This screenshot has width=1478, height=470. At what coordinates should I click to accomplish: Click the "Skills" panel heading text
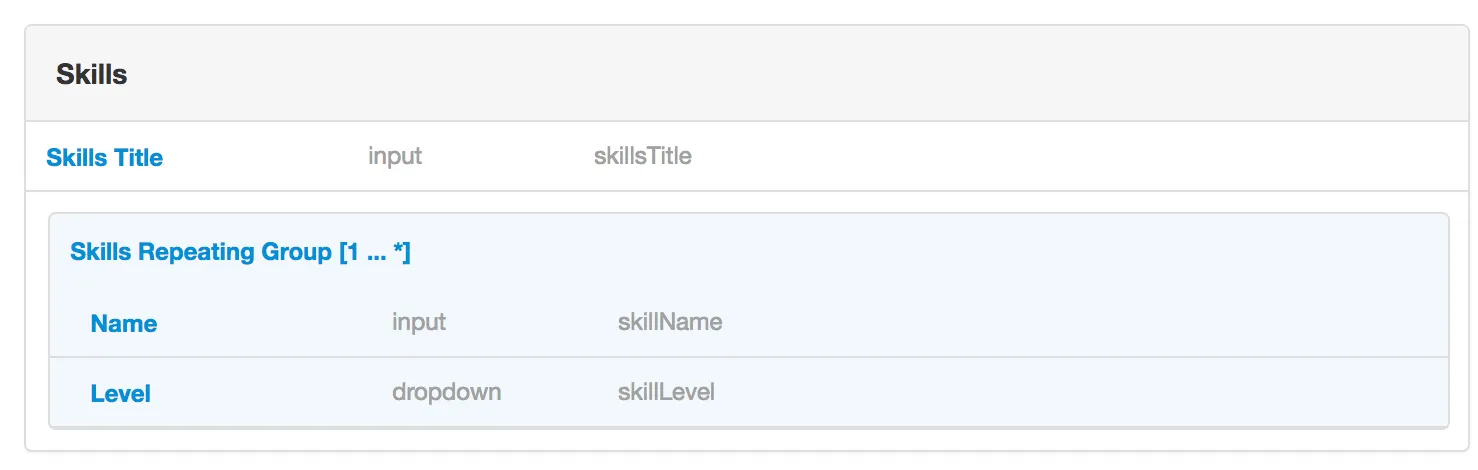[91, 74]
